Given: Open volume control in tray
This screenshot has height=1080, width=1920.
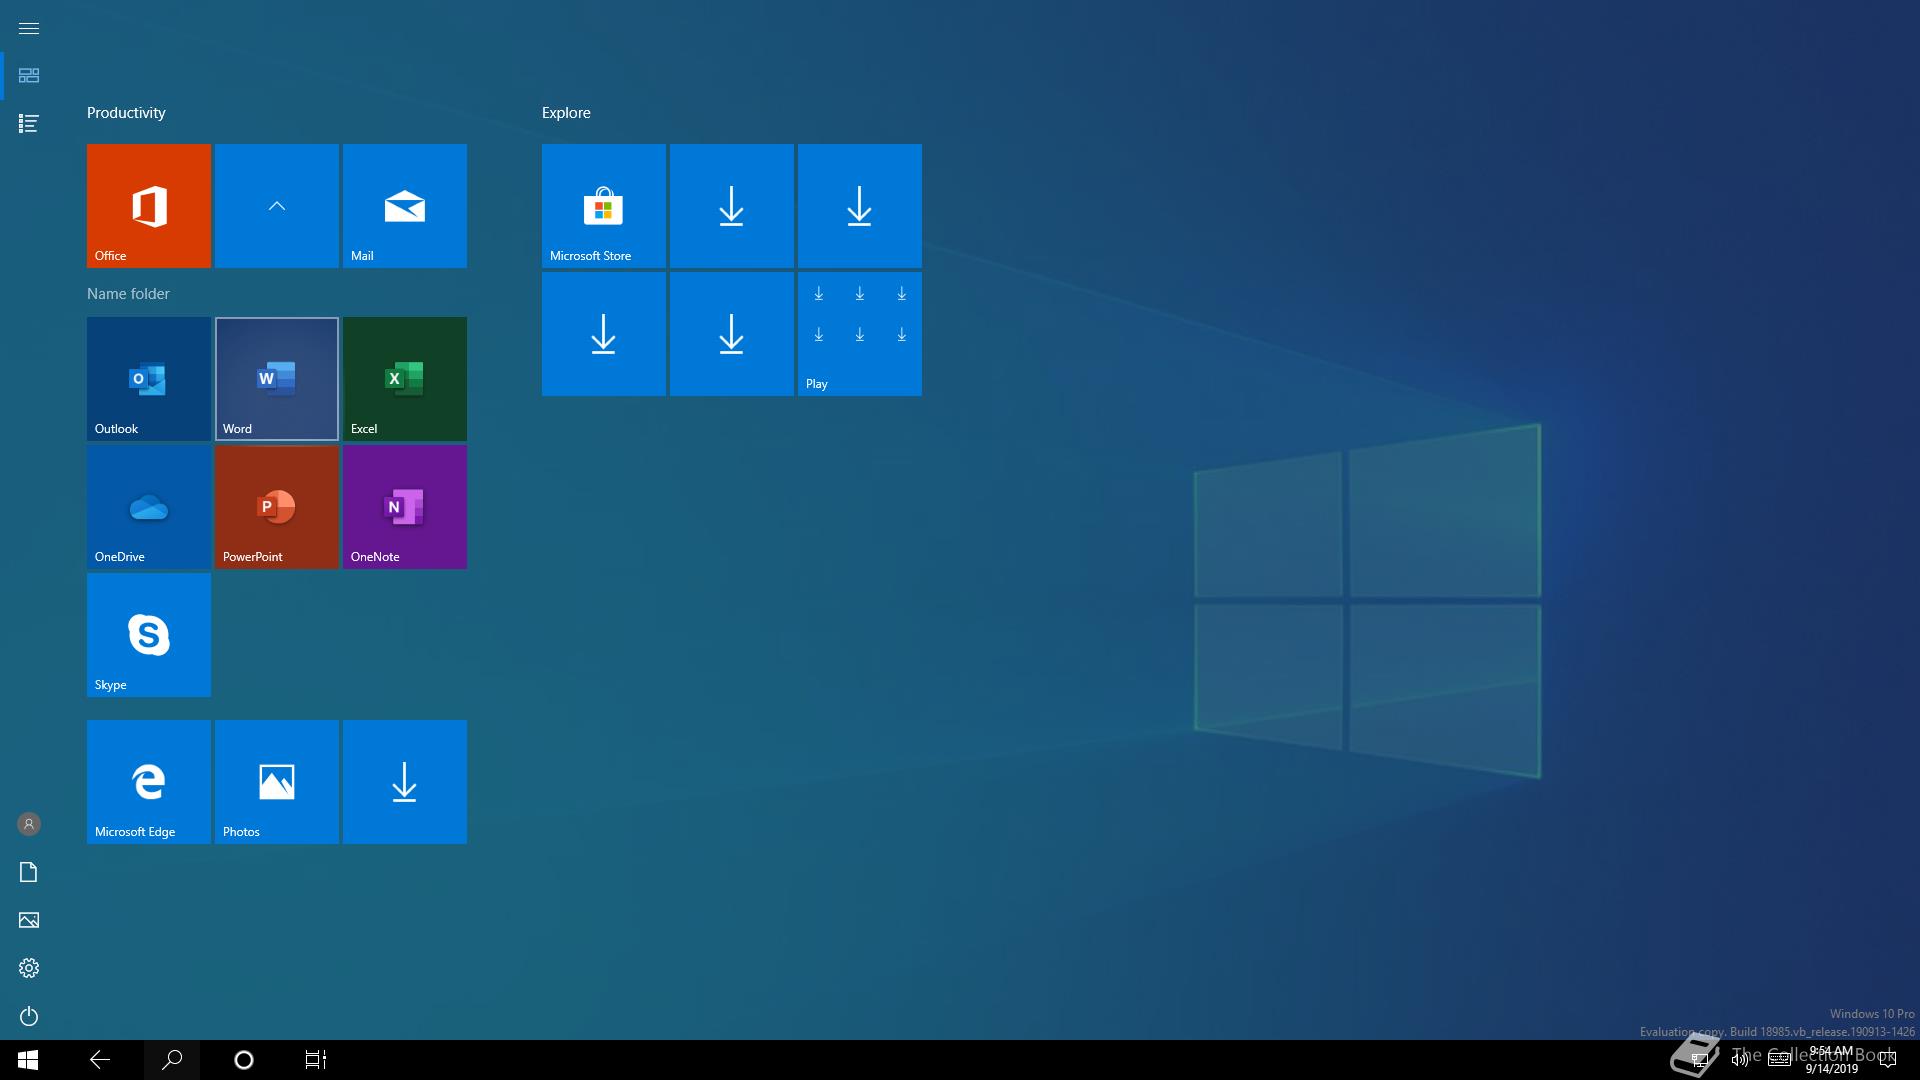Looking at the screenshot, I should click(x=1740, y=1060).
